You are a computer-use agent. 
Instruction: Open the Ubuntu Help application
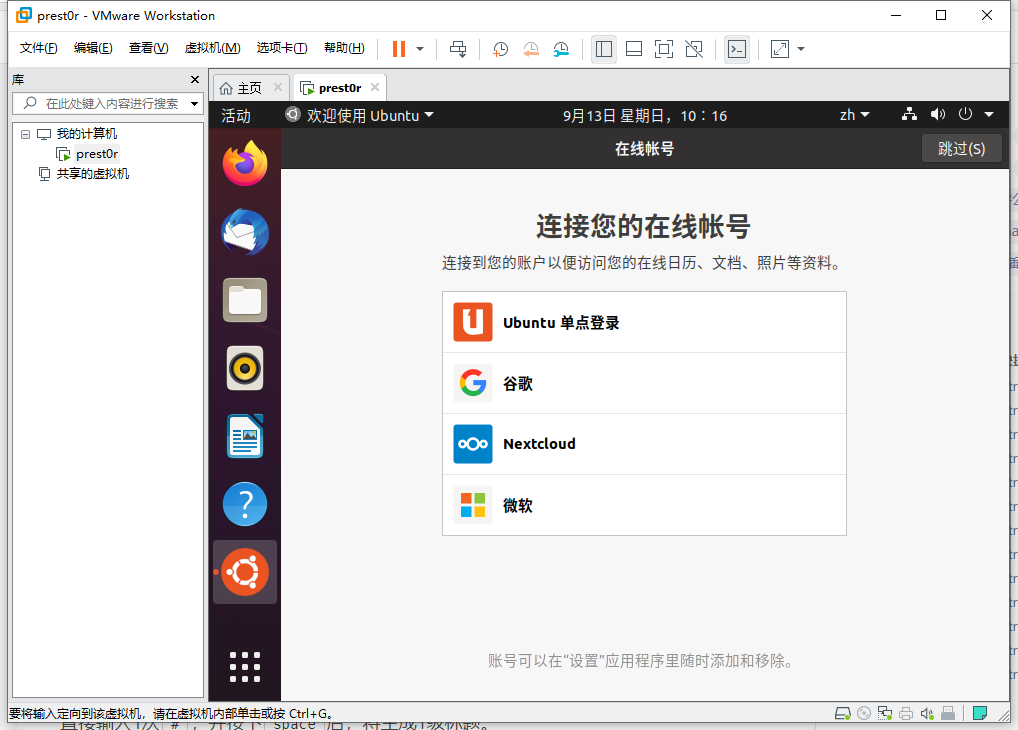(244, 504)
